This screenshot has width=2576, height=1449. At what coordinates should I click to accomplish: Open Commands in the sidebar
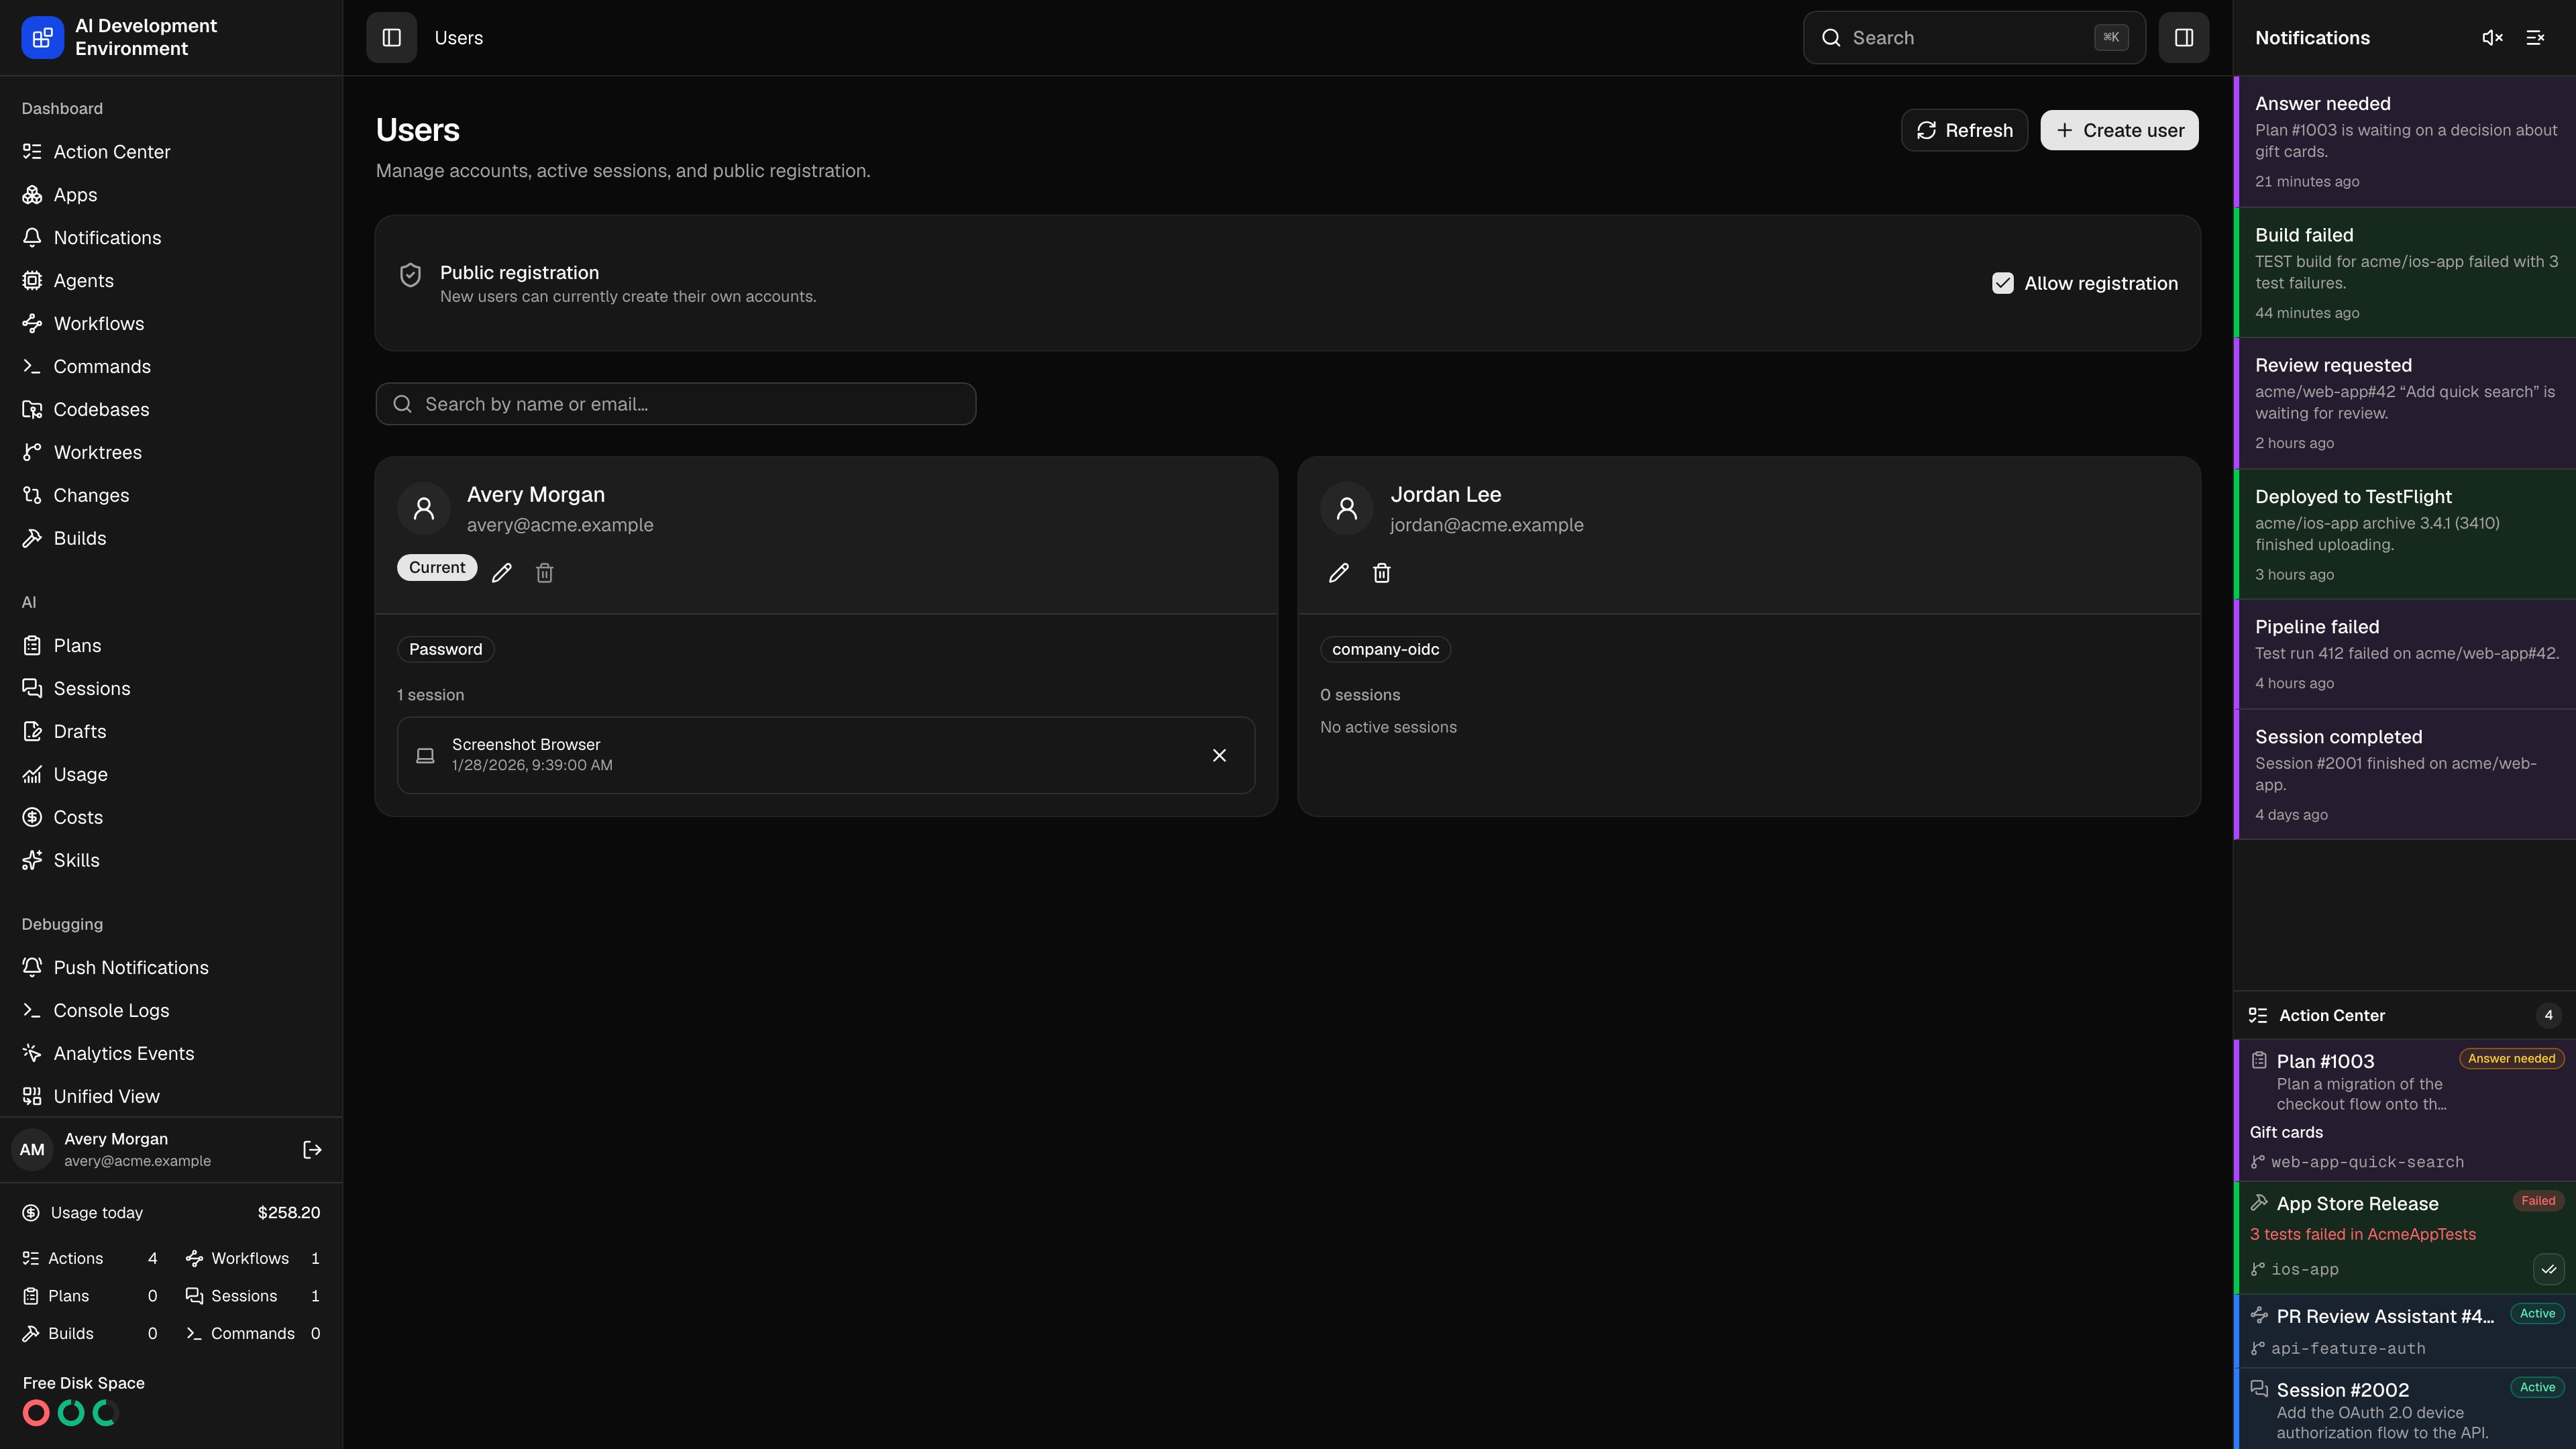(171, 367)
